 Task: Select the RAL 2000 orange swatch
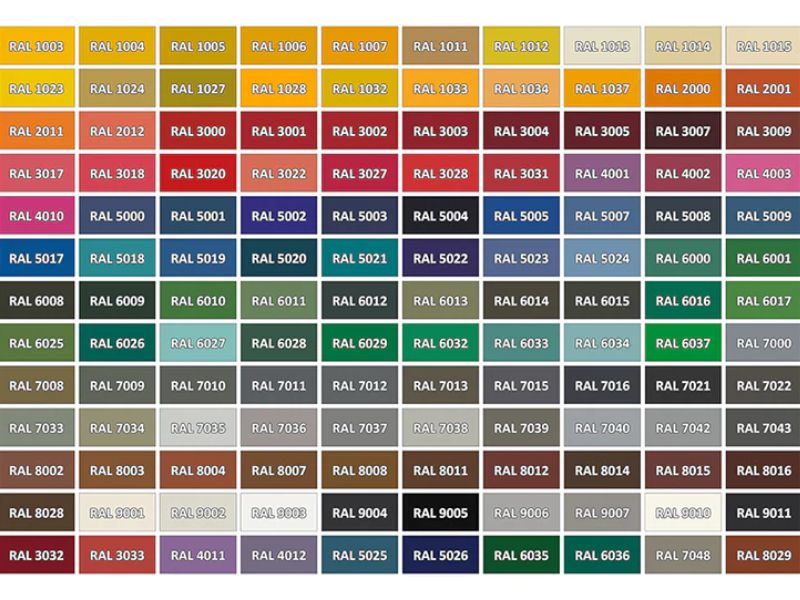click(683, 88)
